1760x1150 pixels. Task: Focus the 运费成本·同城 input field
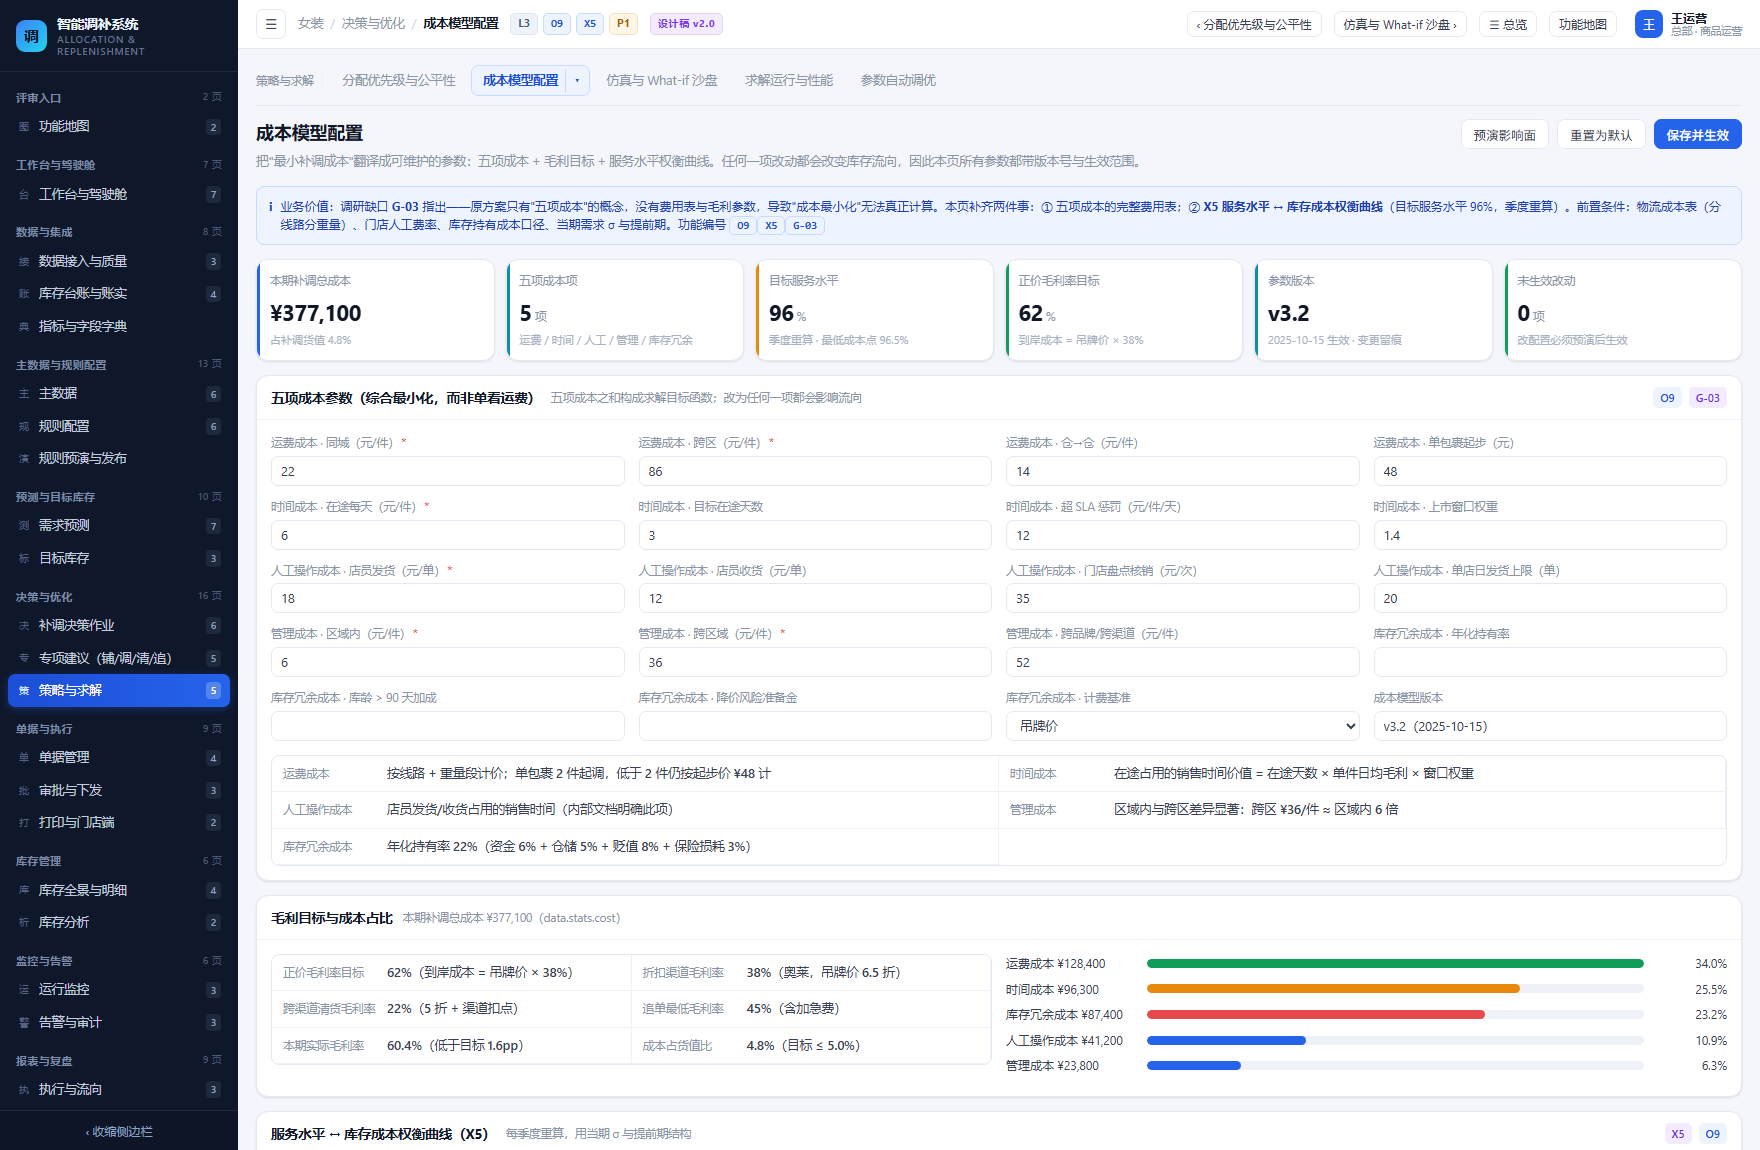(x=448, y=471)
